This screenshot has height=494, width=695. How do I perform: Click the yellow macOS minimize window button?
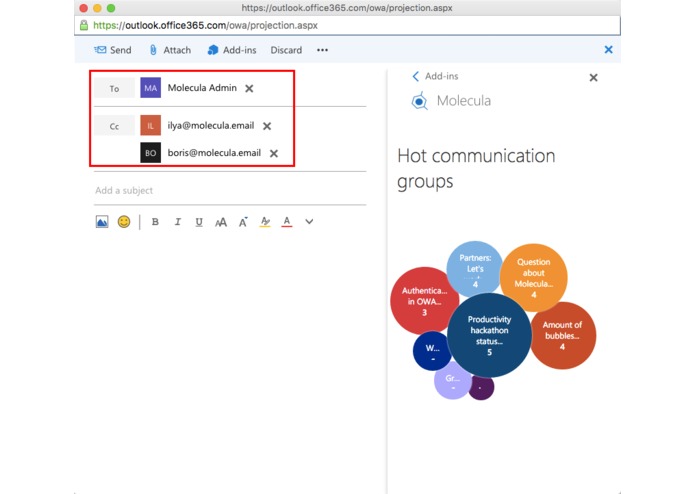(98, 8)
